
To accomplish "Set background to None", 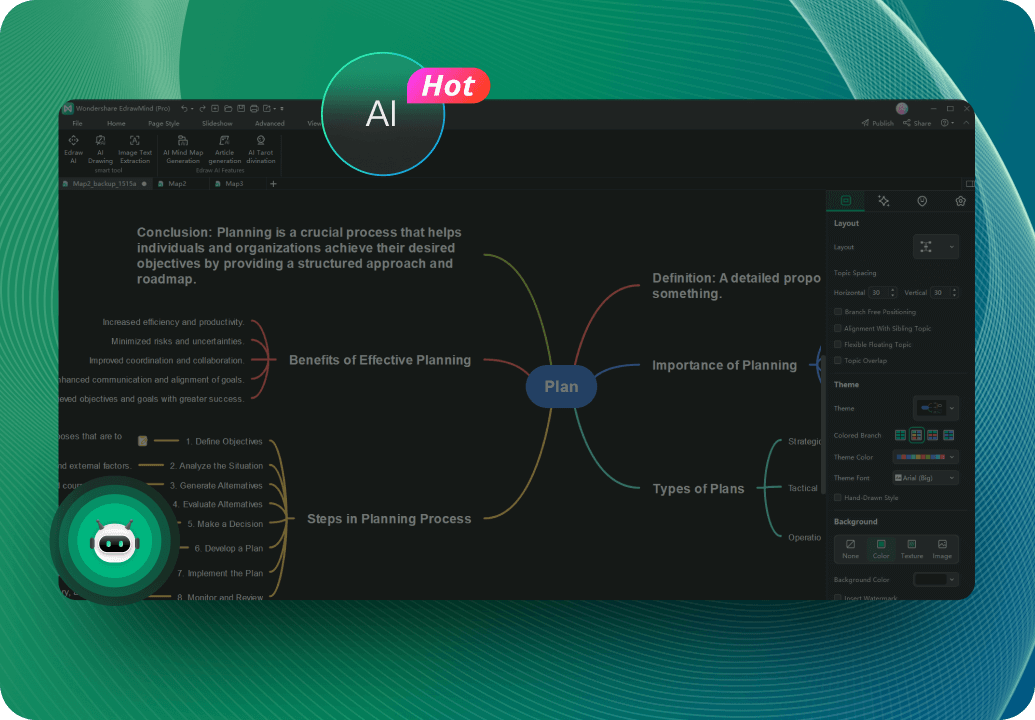I will [x=850, y=549].
